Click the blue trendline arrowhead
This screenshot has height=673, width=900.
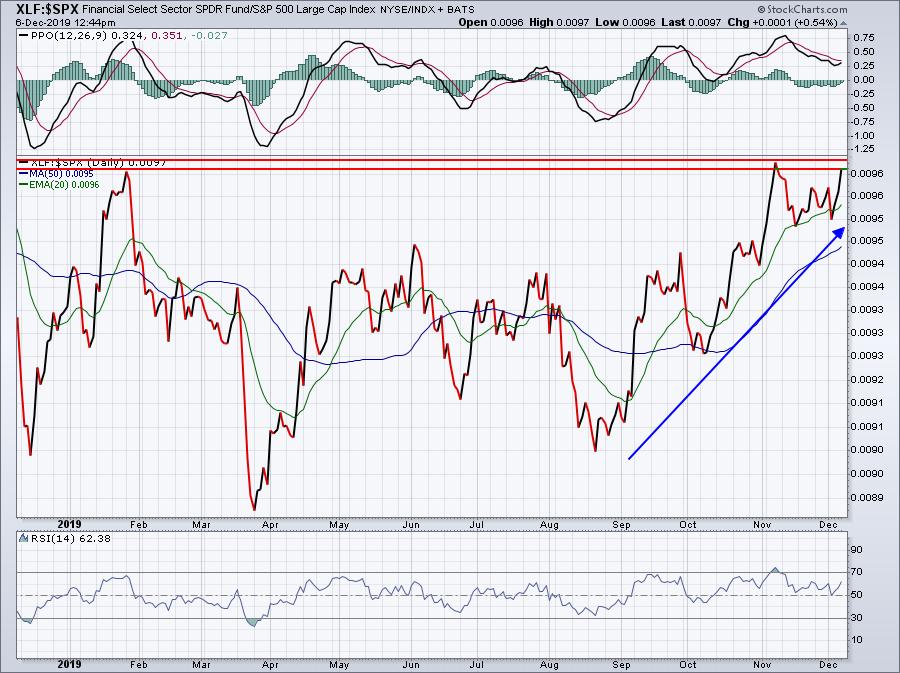[x=839, y=232]
